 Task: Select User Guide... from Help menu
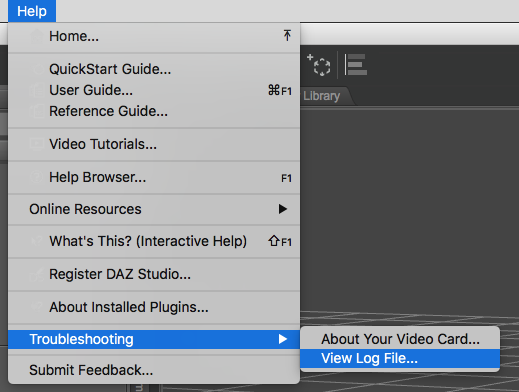(x=154, y=90)
